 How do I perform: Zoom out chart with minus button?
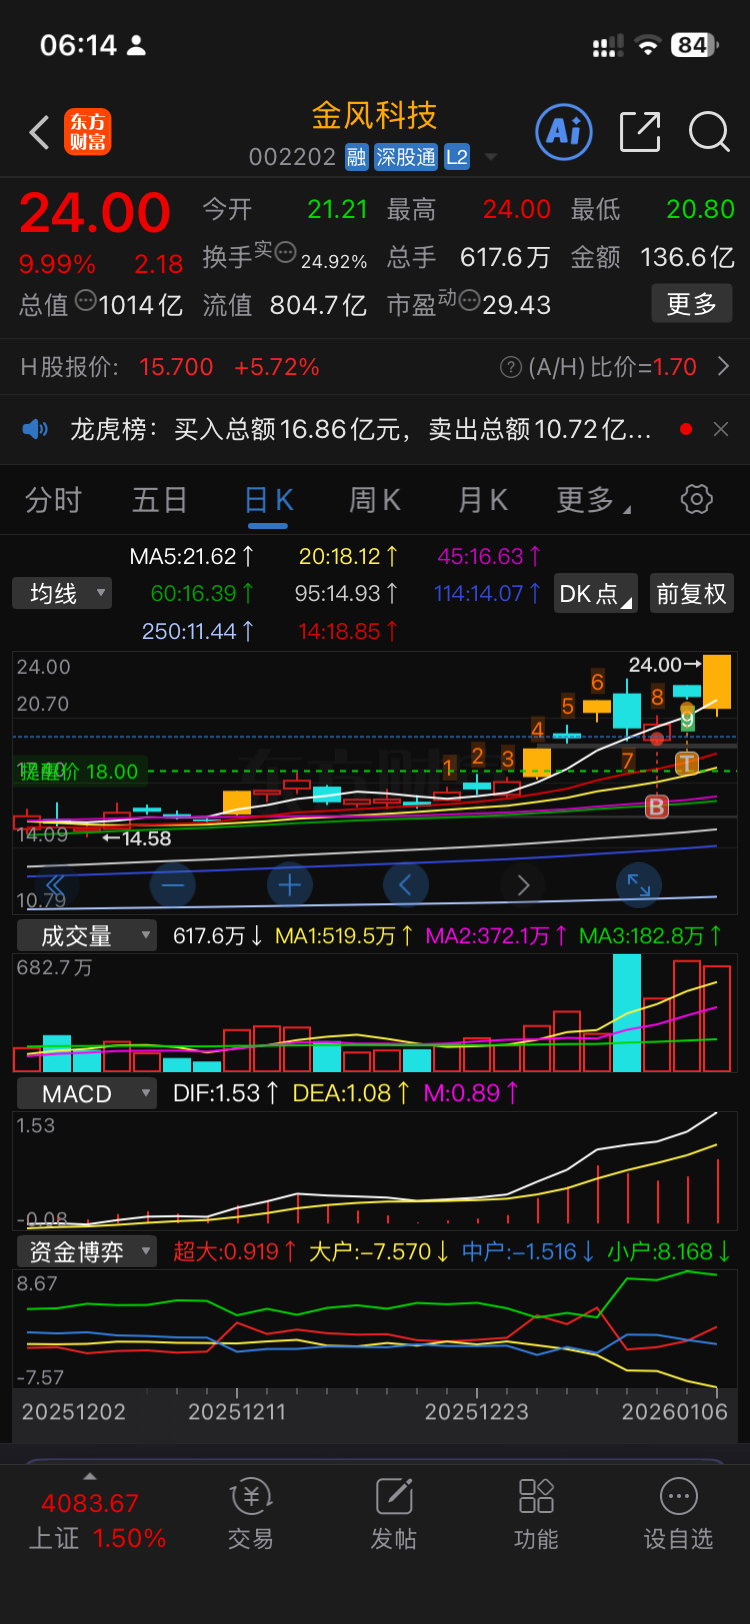(x=172, y=885)
